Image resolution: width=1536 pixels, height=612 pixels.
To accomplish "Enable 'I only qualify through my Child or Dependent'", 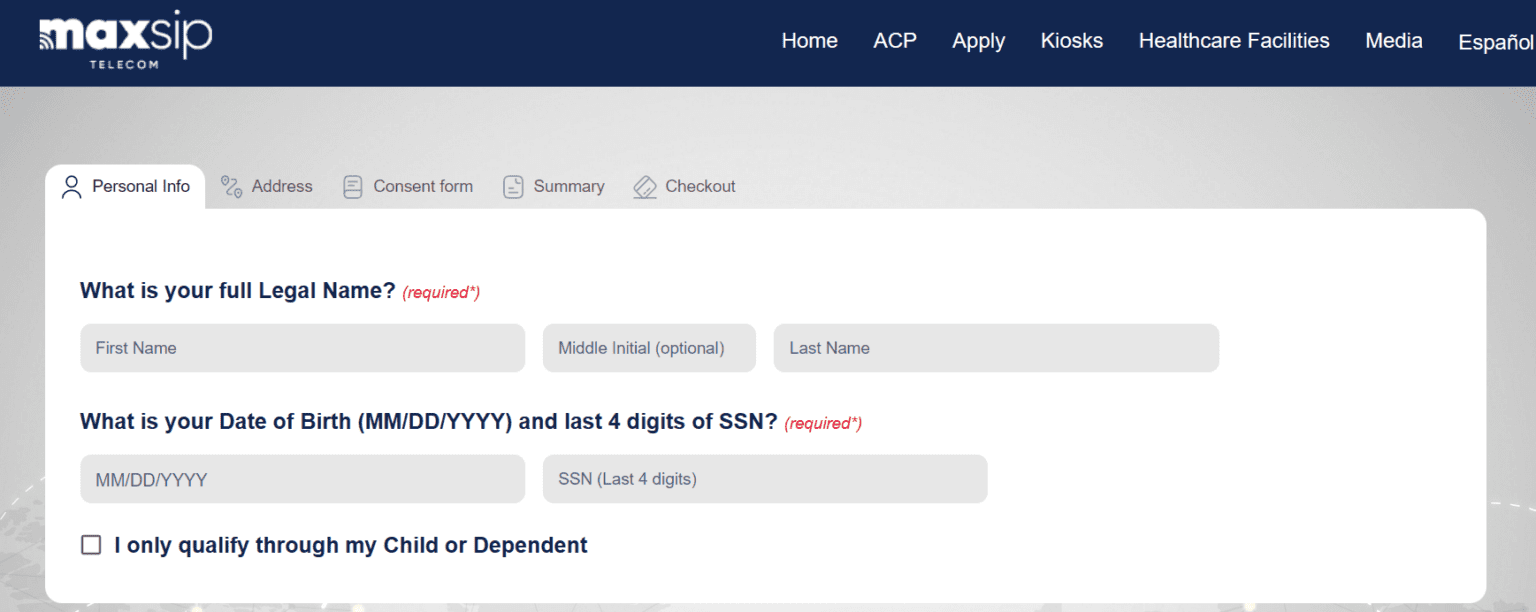I will pos(91,544).
